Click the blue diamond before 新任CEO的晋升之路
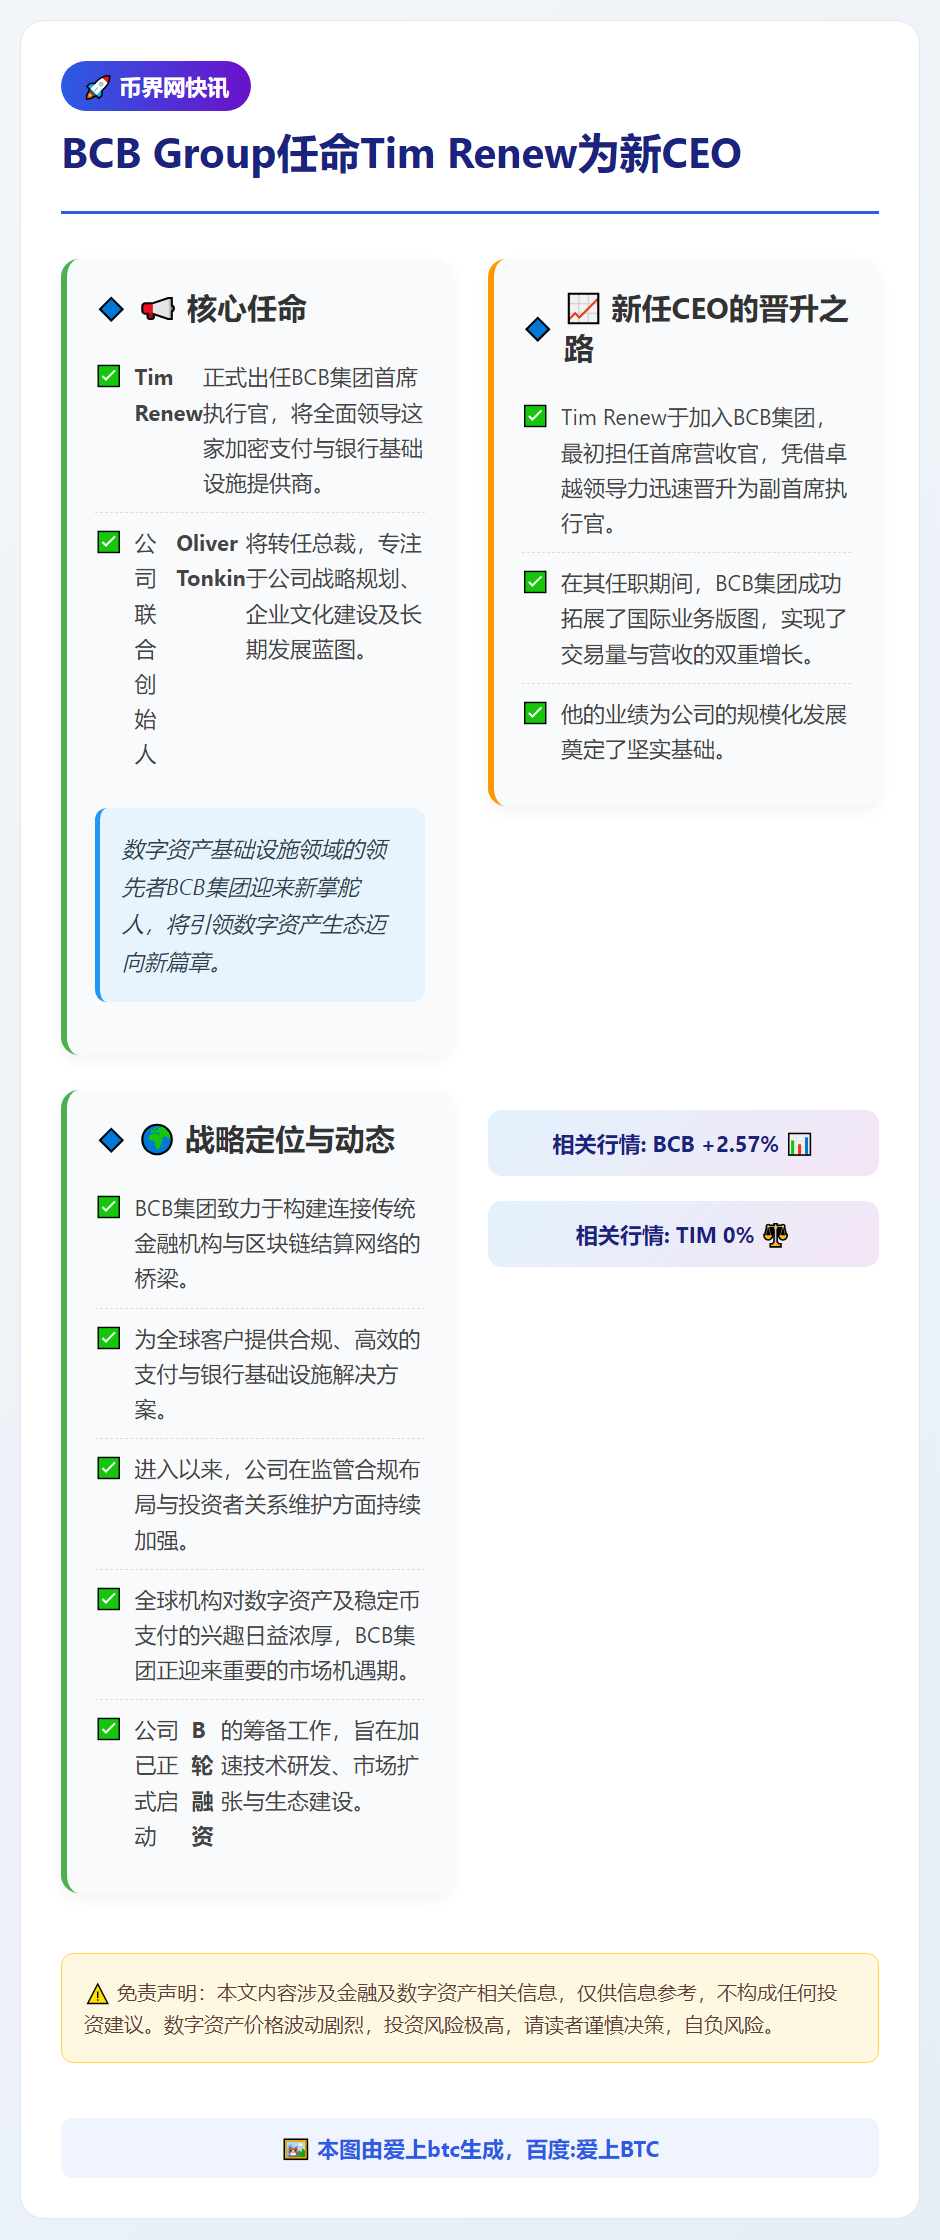The height and width of the screenshot is (2240, 940). [537, 329]
